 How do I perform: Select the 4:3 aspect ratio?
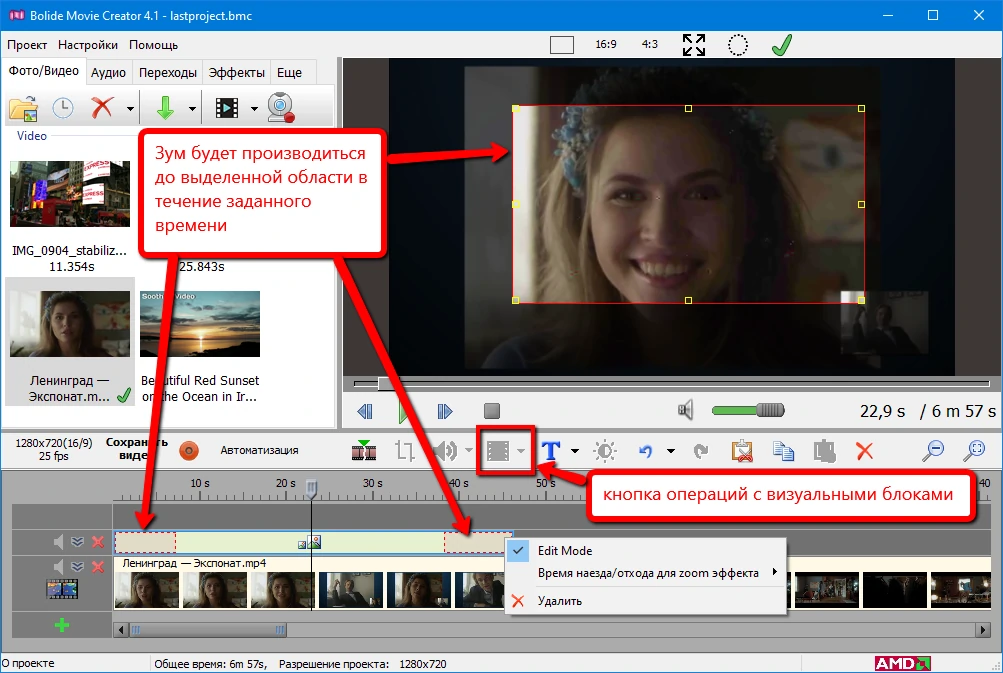(x=650, y=44)
